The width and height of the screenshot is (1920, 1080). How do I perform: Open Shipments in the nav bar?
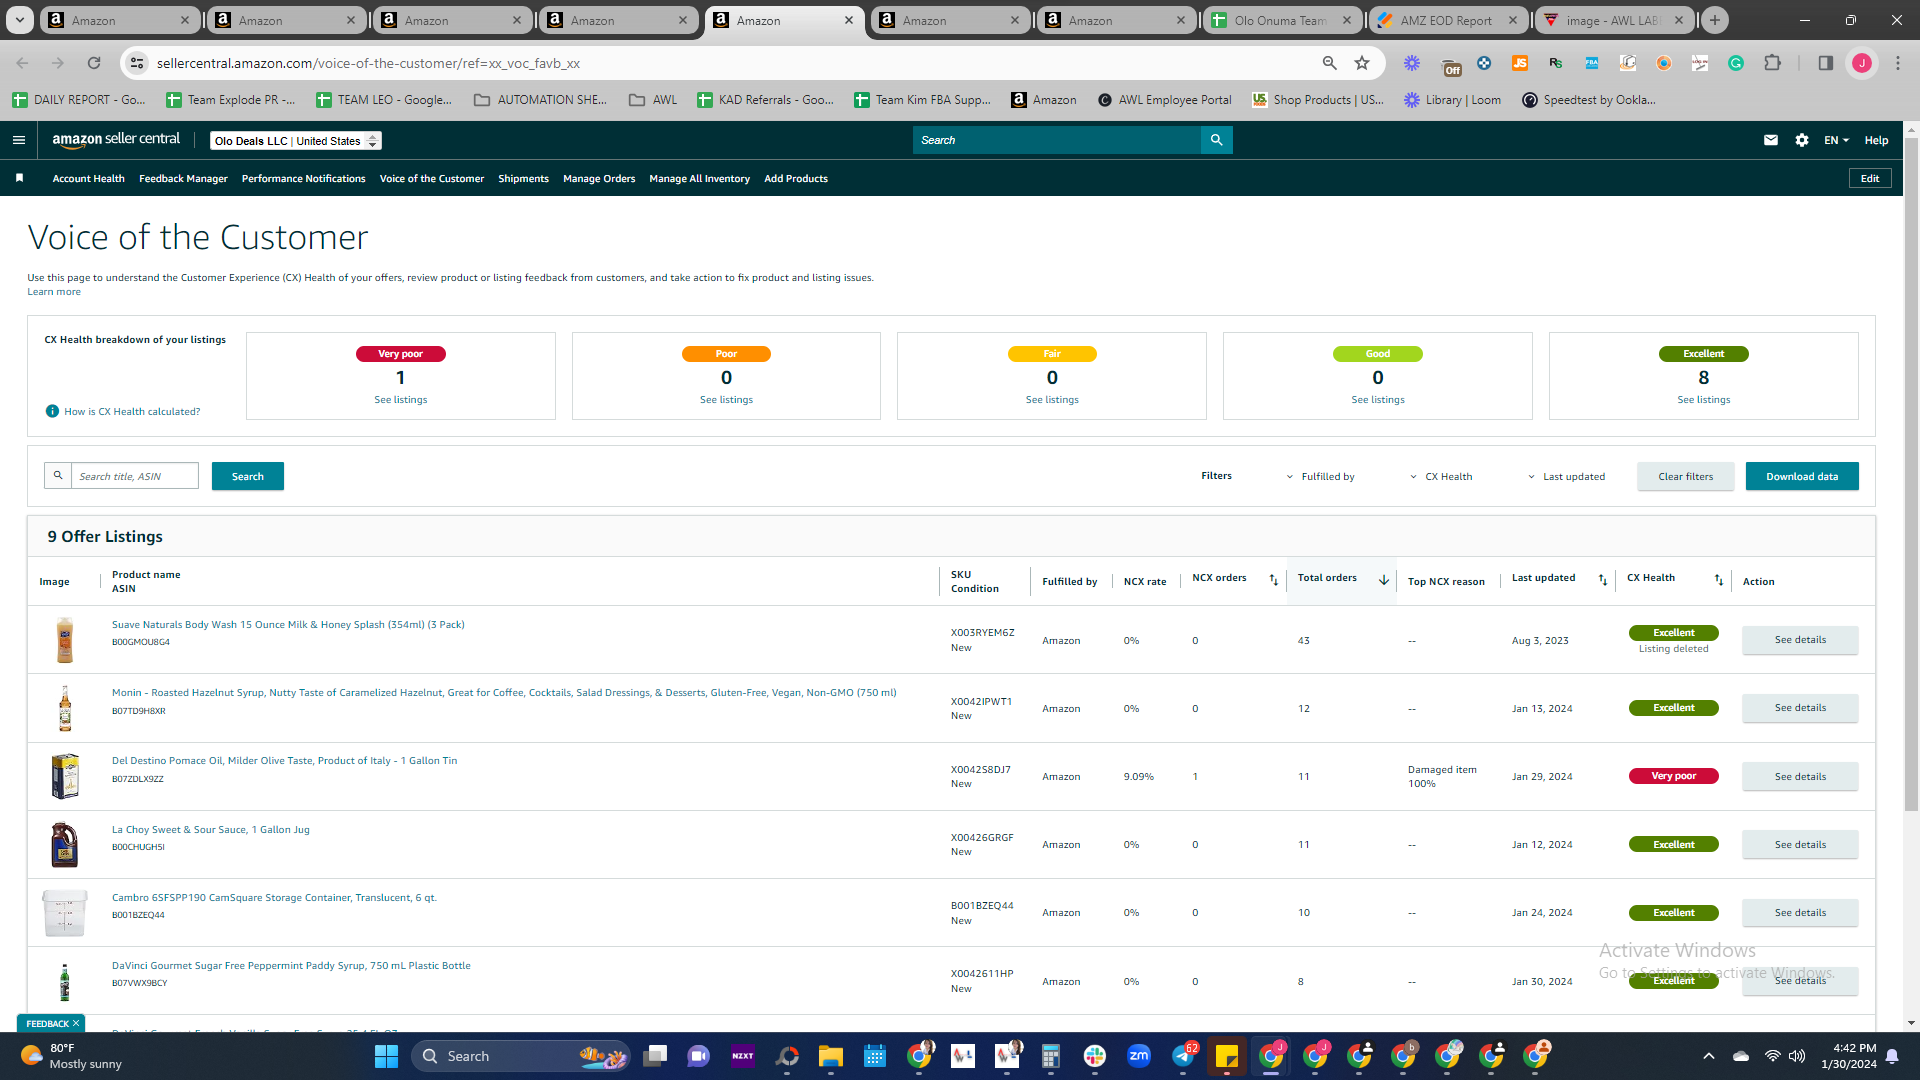pos(523,179)
